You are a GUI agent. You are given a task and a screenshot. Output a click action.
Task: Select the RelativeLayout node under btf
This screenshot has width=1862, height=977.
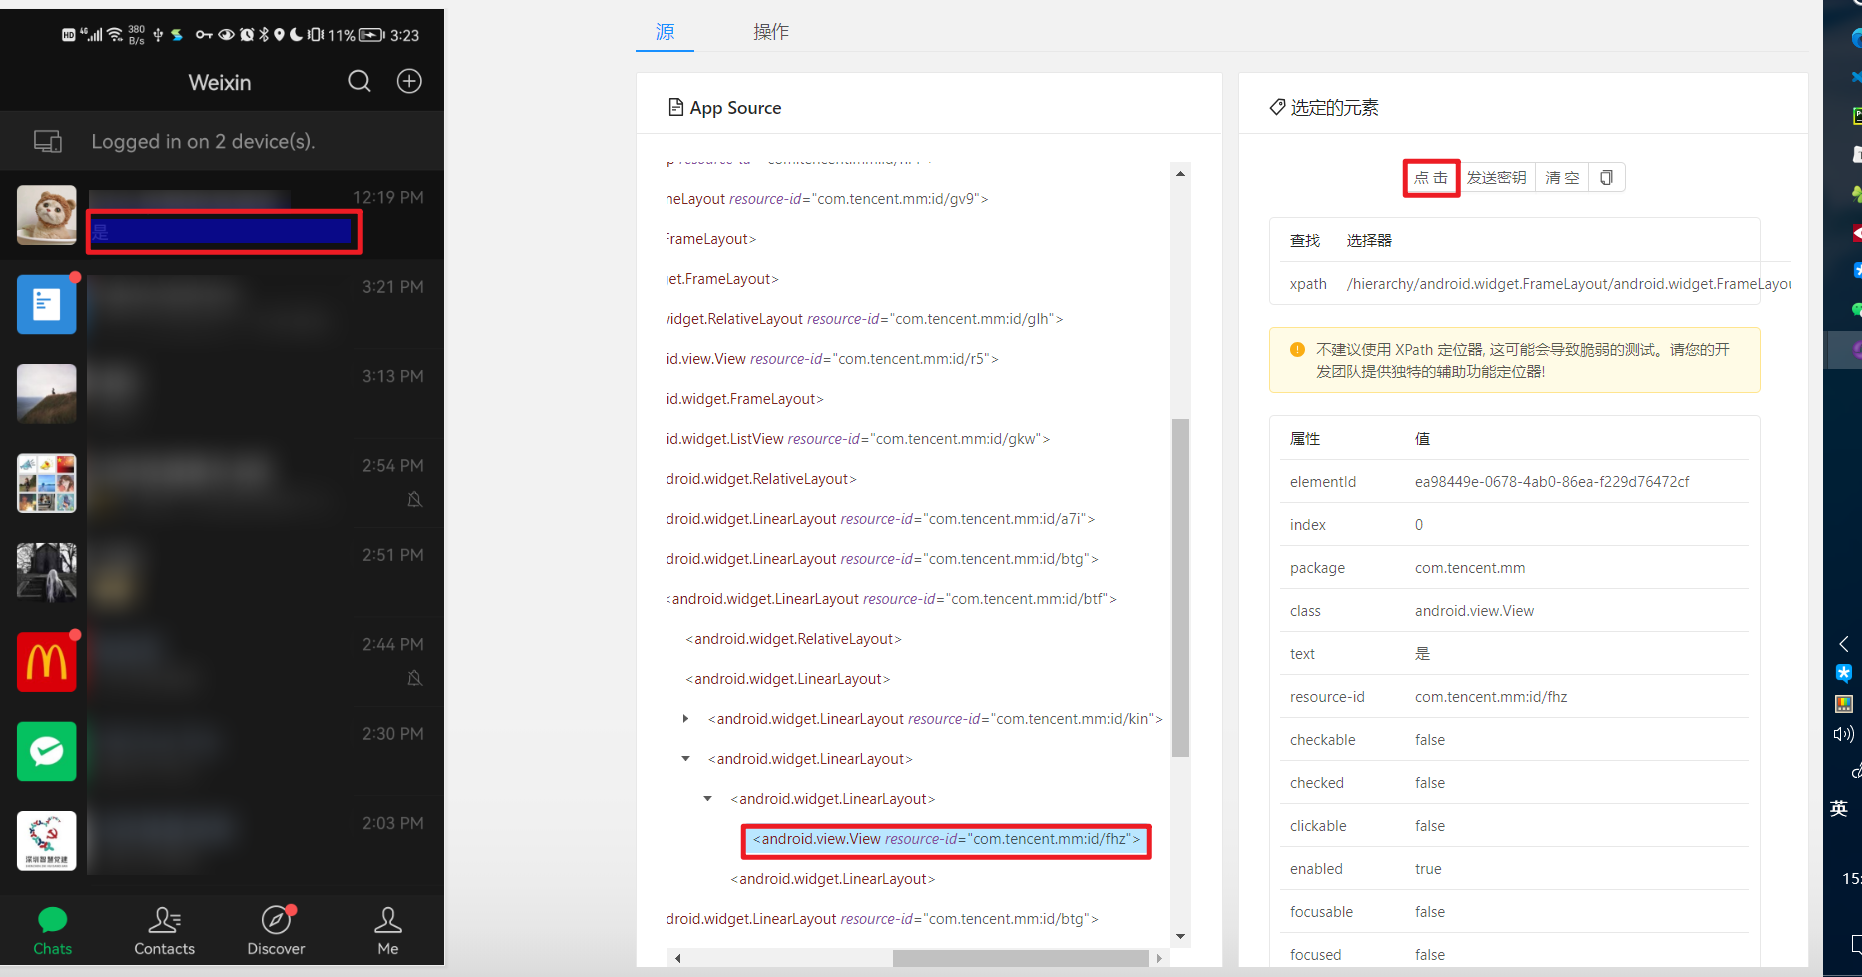[x=794, y=639]
